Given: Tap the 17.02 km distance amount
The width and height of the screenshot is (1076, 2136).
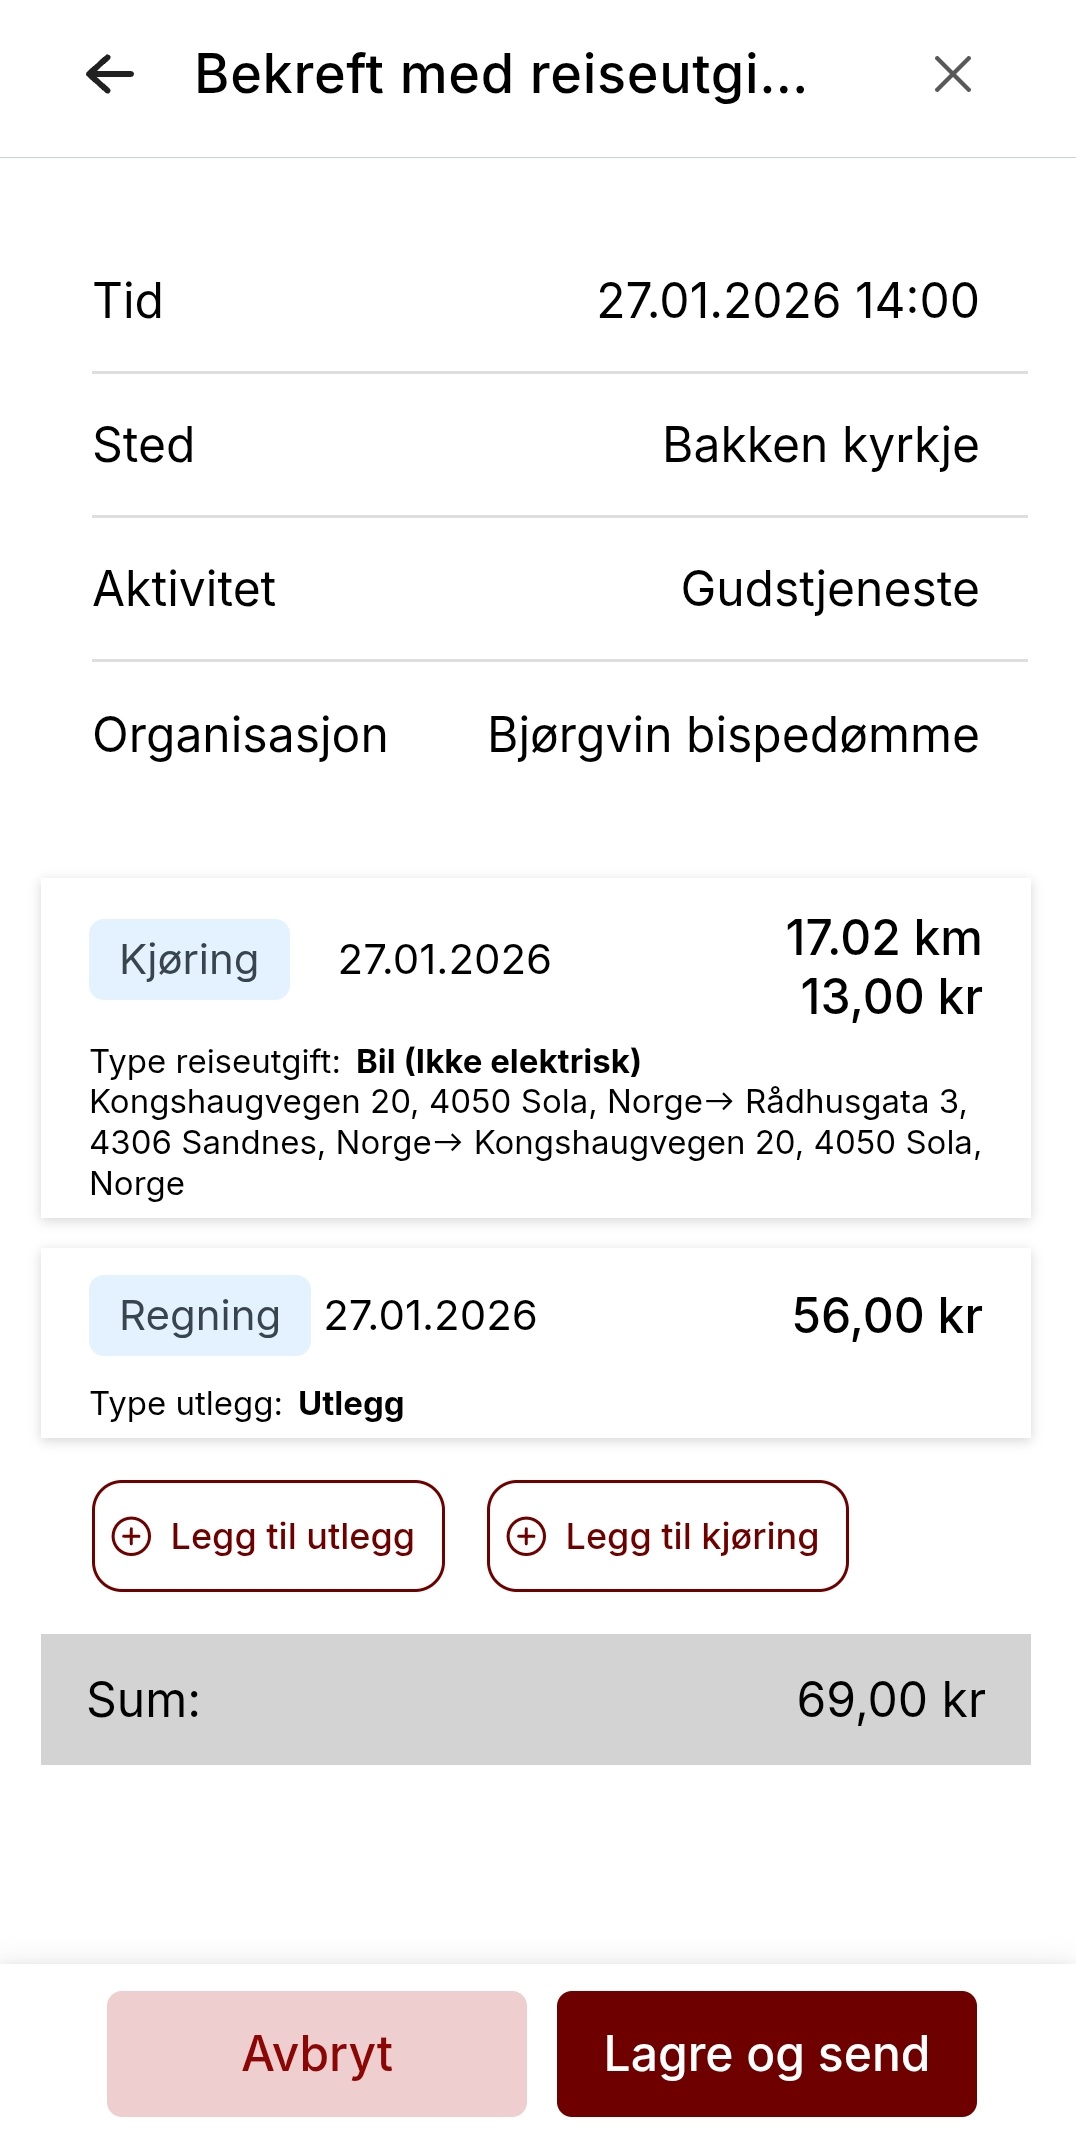Looking at the screenshot, I should pyautogui.click(x=883, y=938).
